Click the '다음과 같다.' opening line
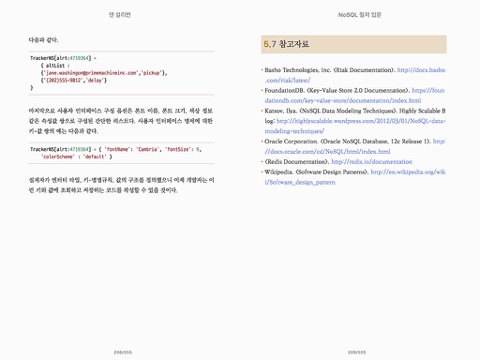The image size is (480, 360). click(x=43, y=40)
